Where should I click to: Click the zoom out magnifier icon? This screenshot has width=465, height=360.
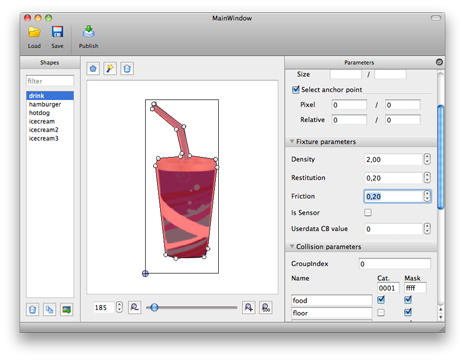click(135, 307)
